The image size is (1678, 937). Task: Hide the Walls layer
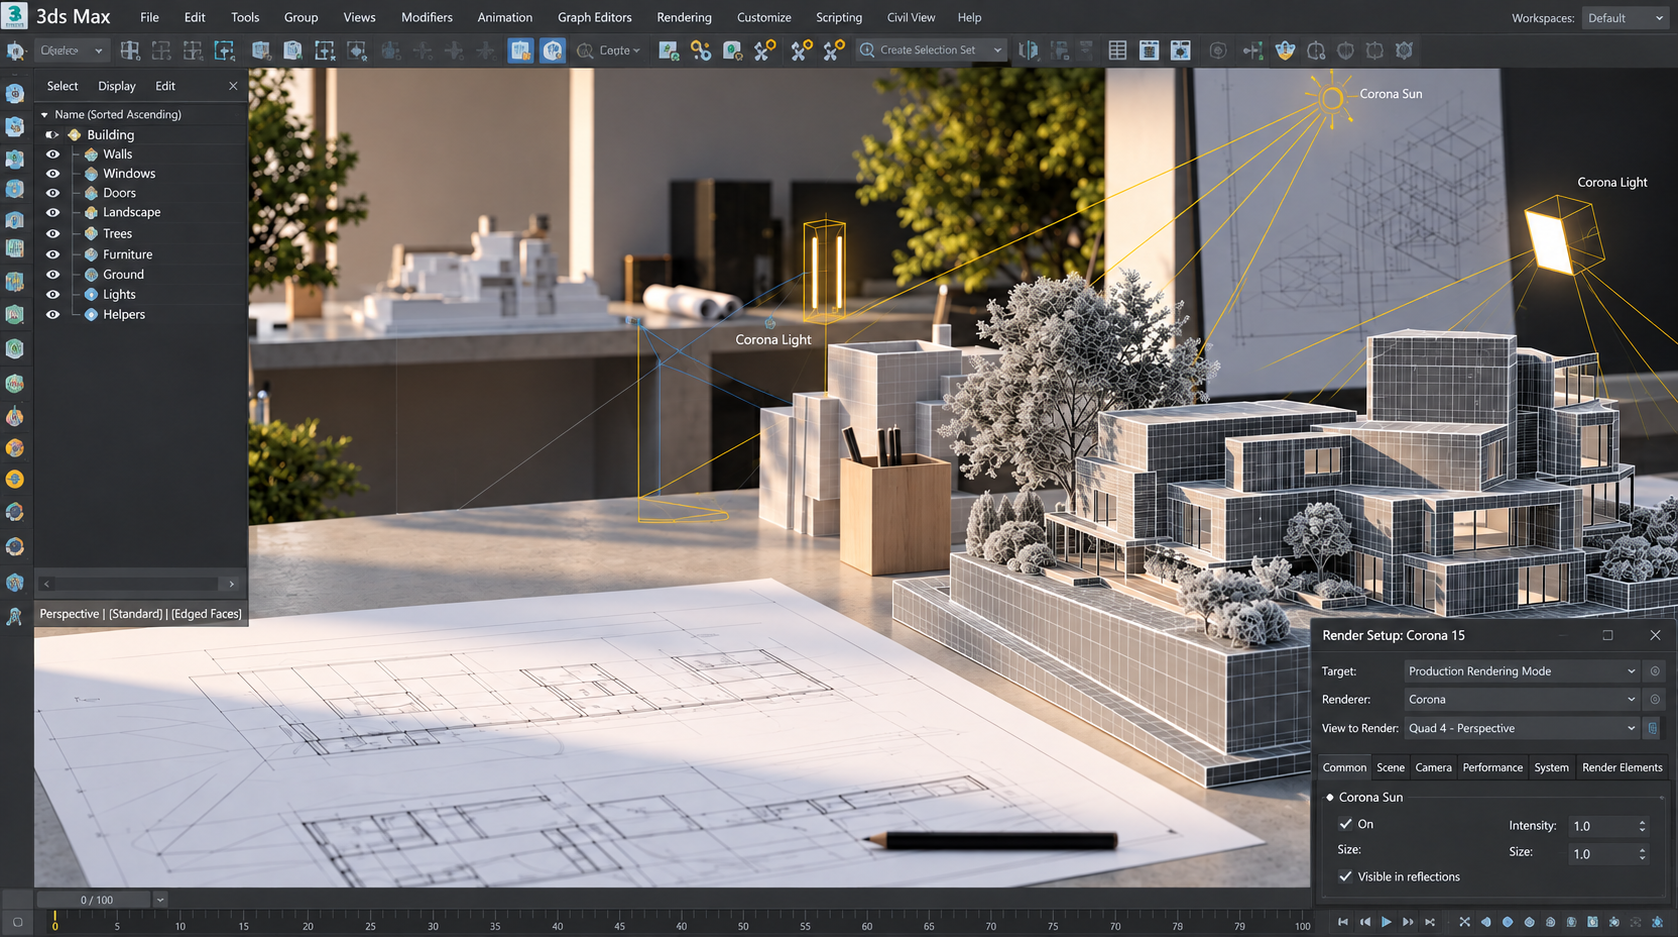click(53, 154)
